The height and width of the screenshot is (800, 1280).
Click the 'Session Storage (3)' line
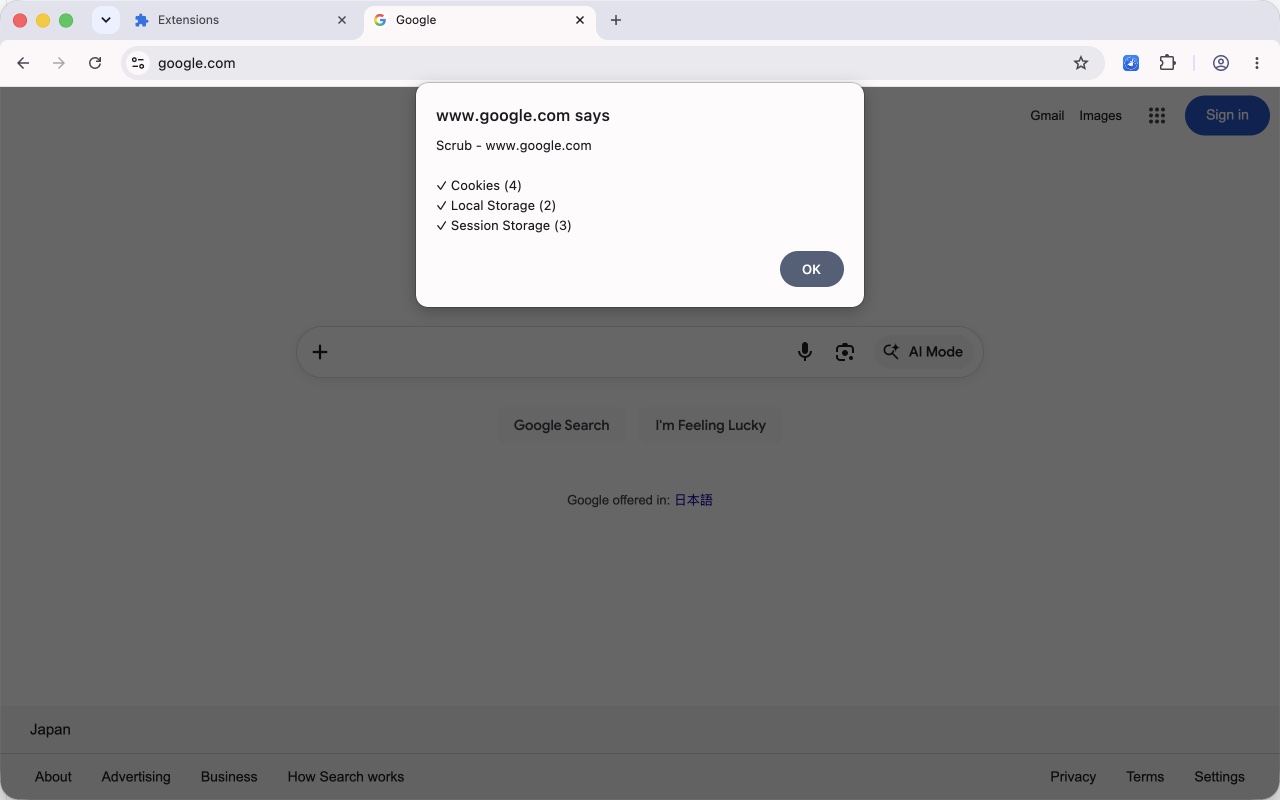click(504, 226)
